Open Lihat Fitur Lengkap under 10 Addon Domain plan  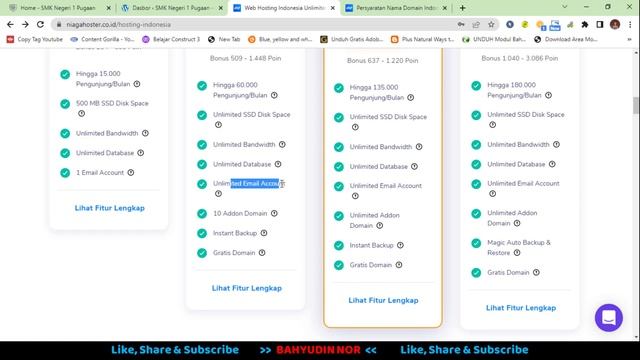click(247, 288)
